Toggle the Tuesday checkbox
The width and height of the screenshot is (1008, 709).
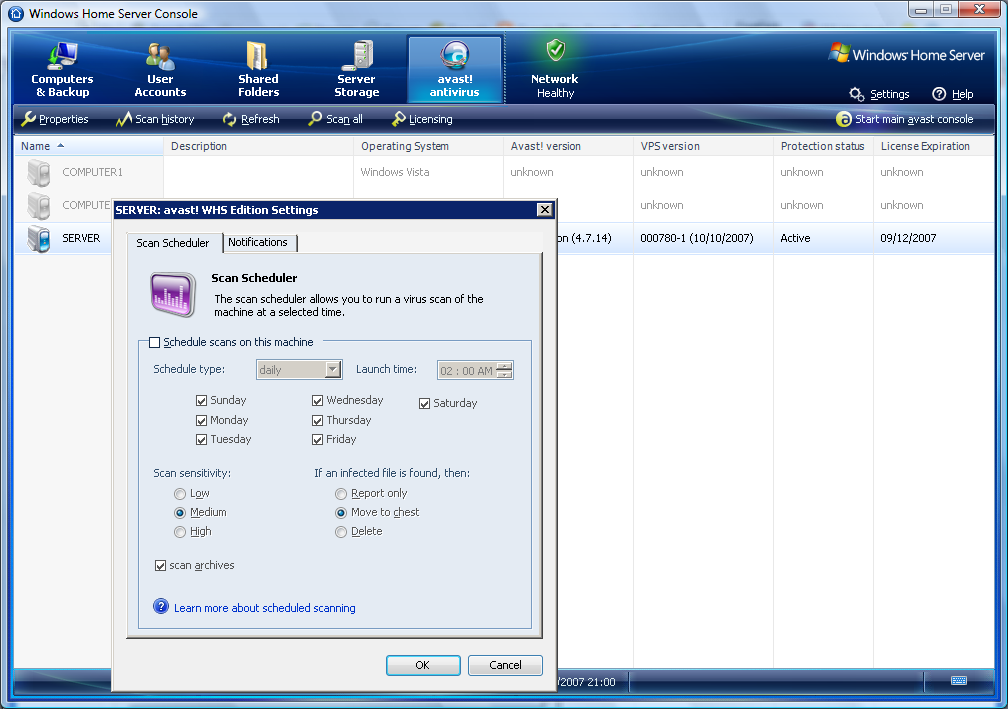pos(202,440)
